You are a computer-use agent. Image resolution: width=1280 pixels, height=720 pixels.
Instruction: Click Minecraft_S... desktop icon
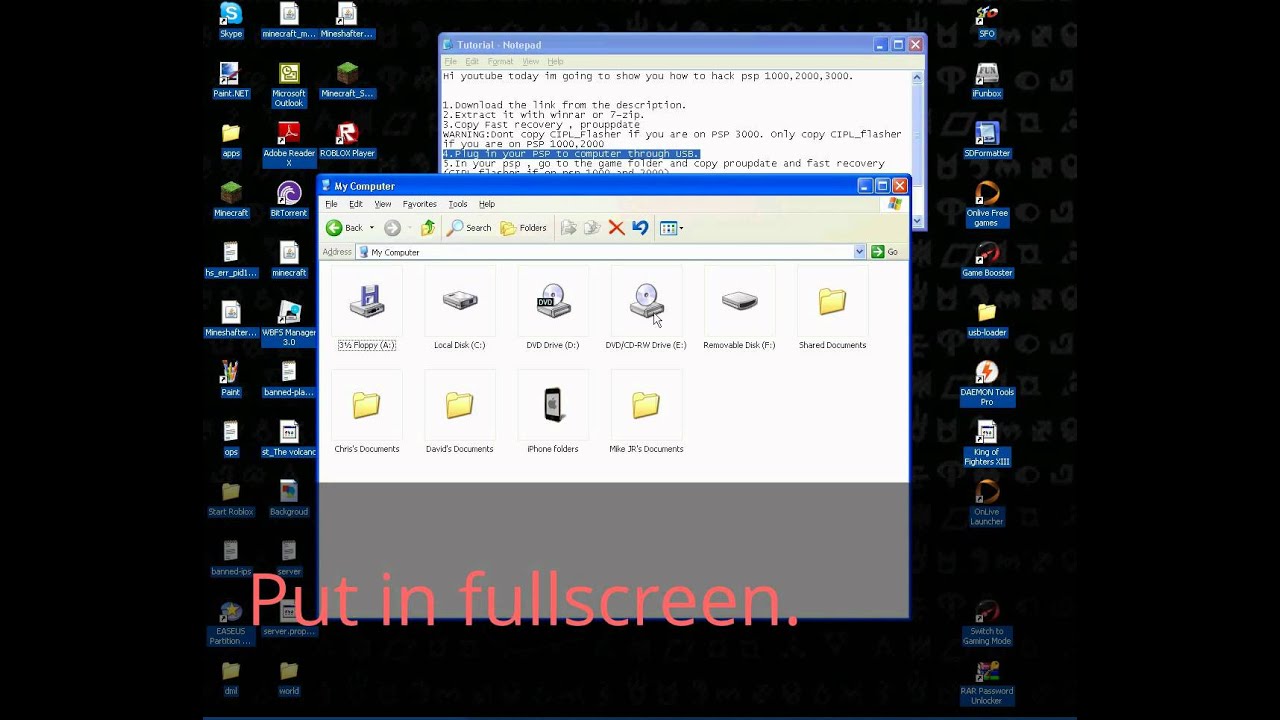click(x=347, y=80)
